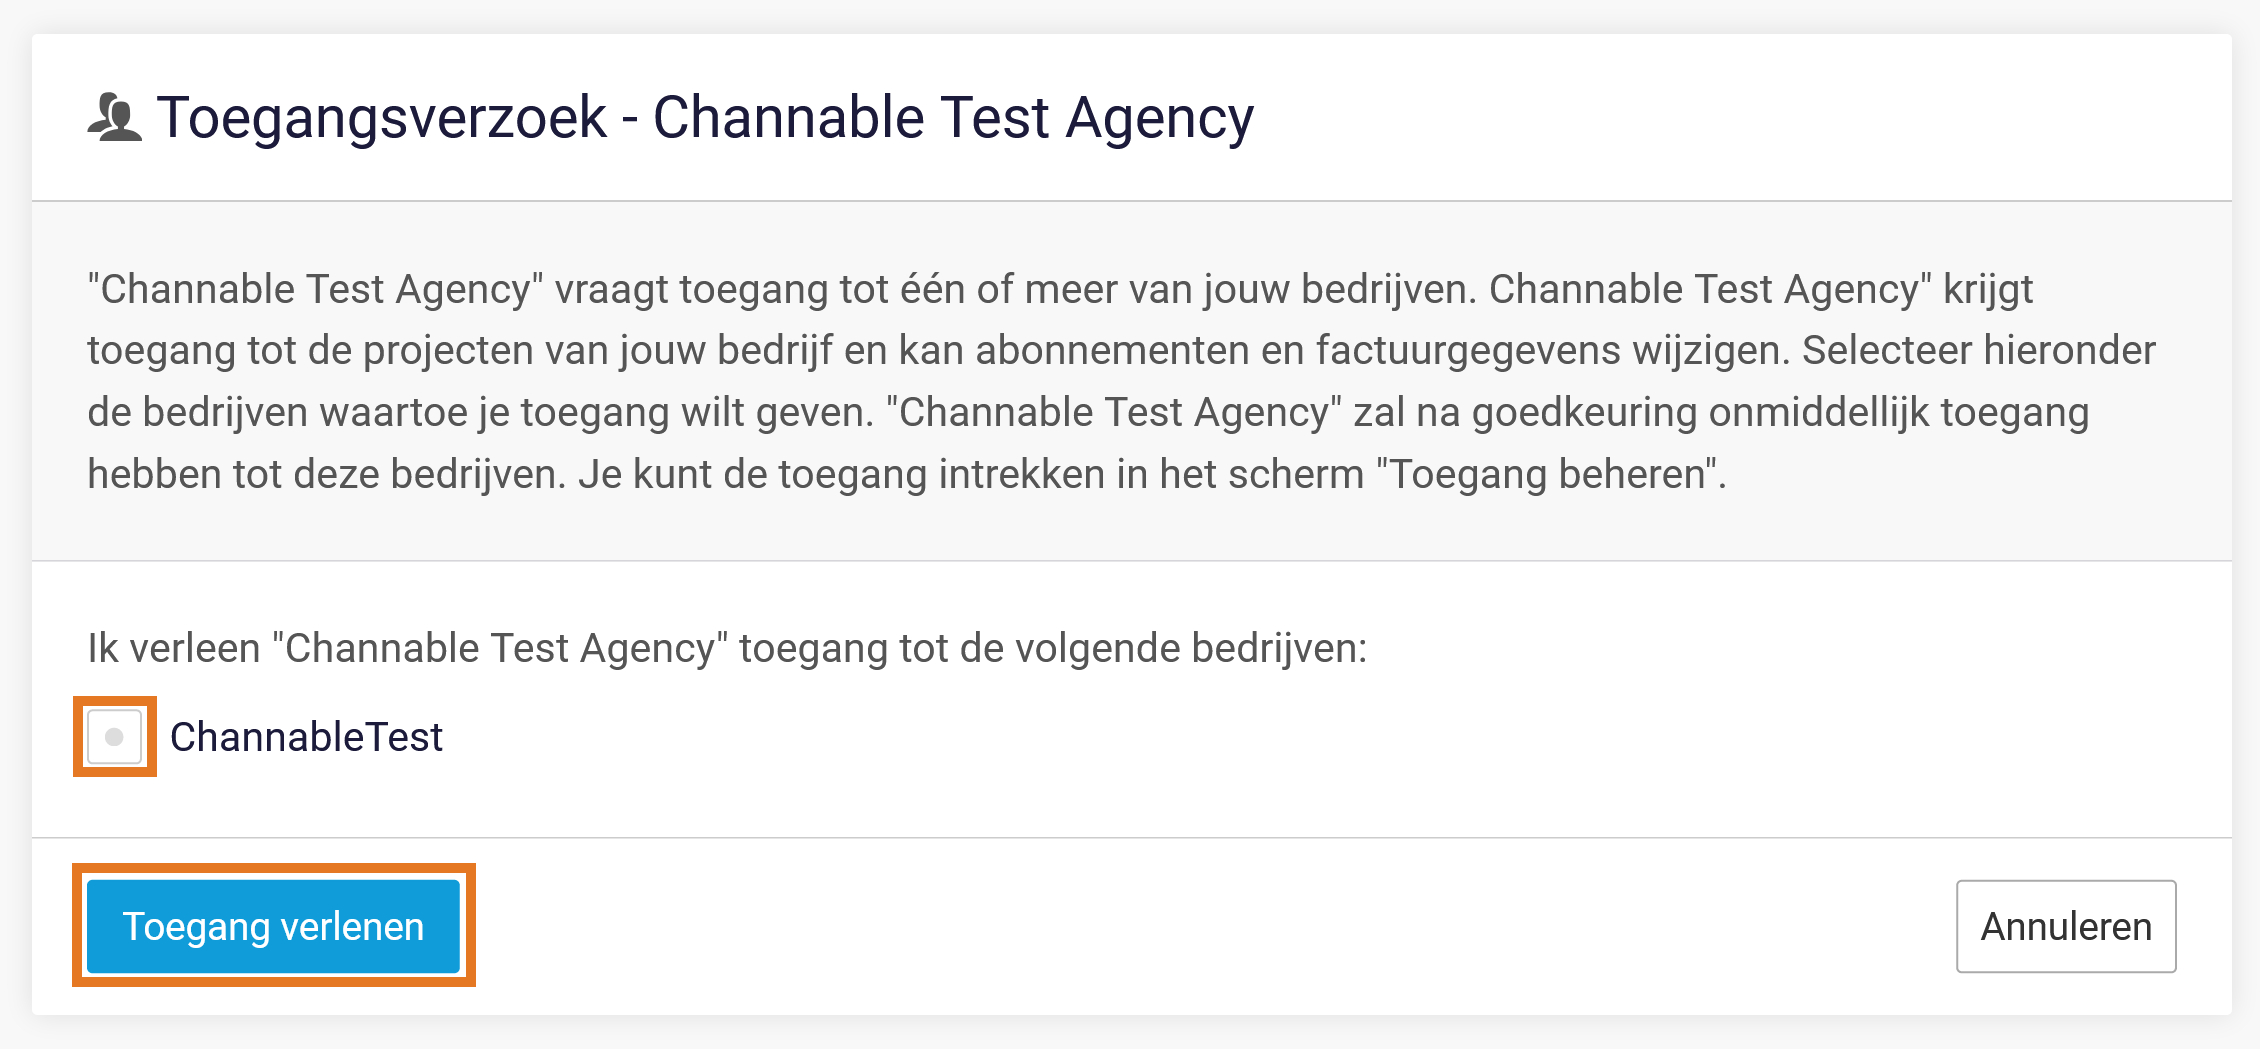Click the two-person silhouette icon in header
Image resolution: width=2260 pixels, height=1049 pixels.
(x=115, y=117)
